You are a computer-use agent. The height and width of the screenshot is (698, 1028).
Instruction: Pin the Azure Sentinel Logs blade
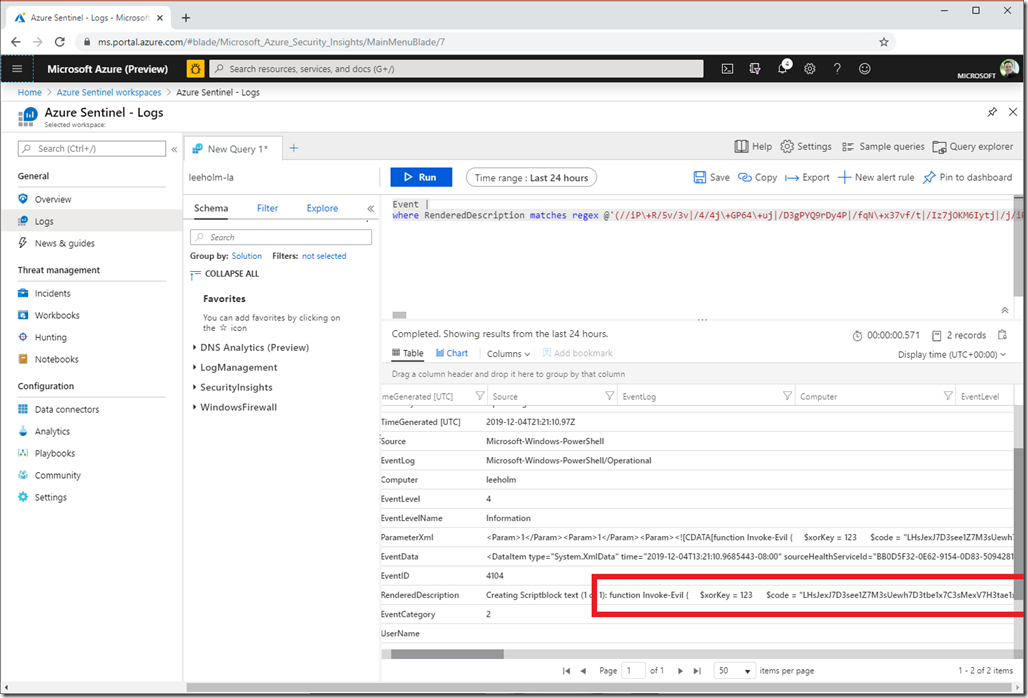point(992,112)
